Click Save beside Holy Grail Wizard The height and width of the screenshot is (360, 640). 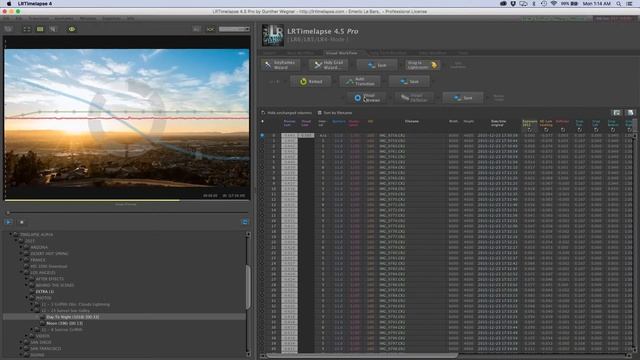[x=377, y=65]
